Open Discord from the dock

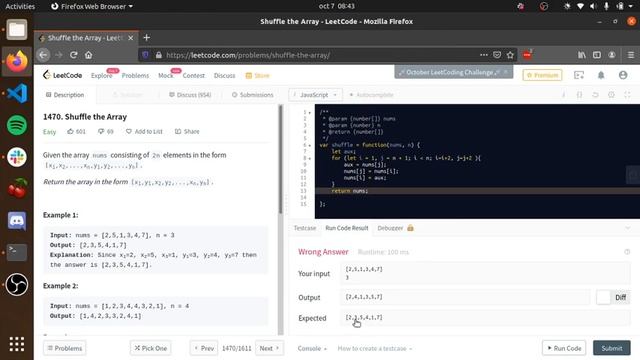pyautogui.click(x=17, y=221)
